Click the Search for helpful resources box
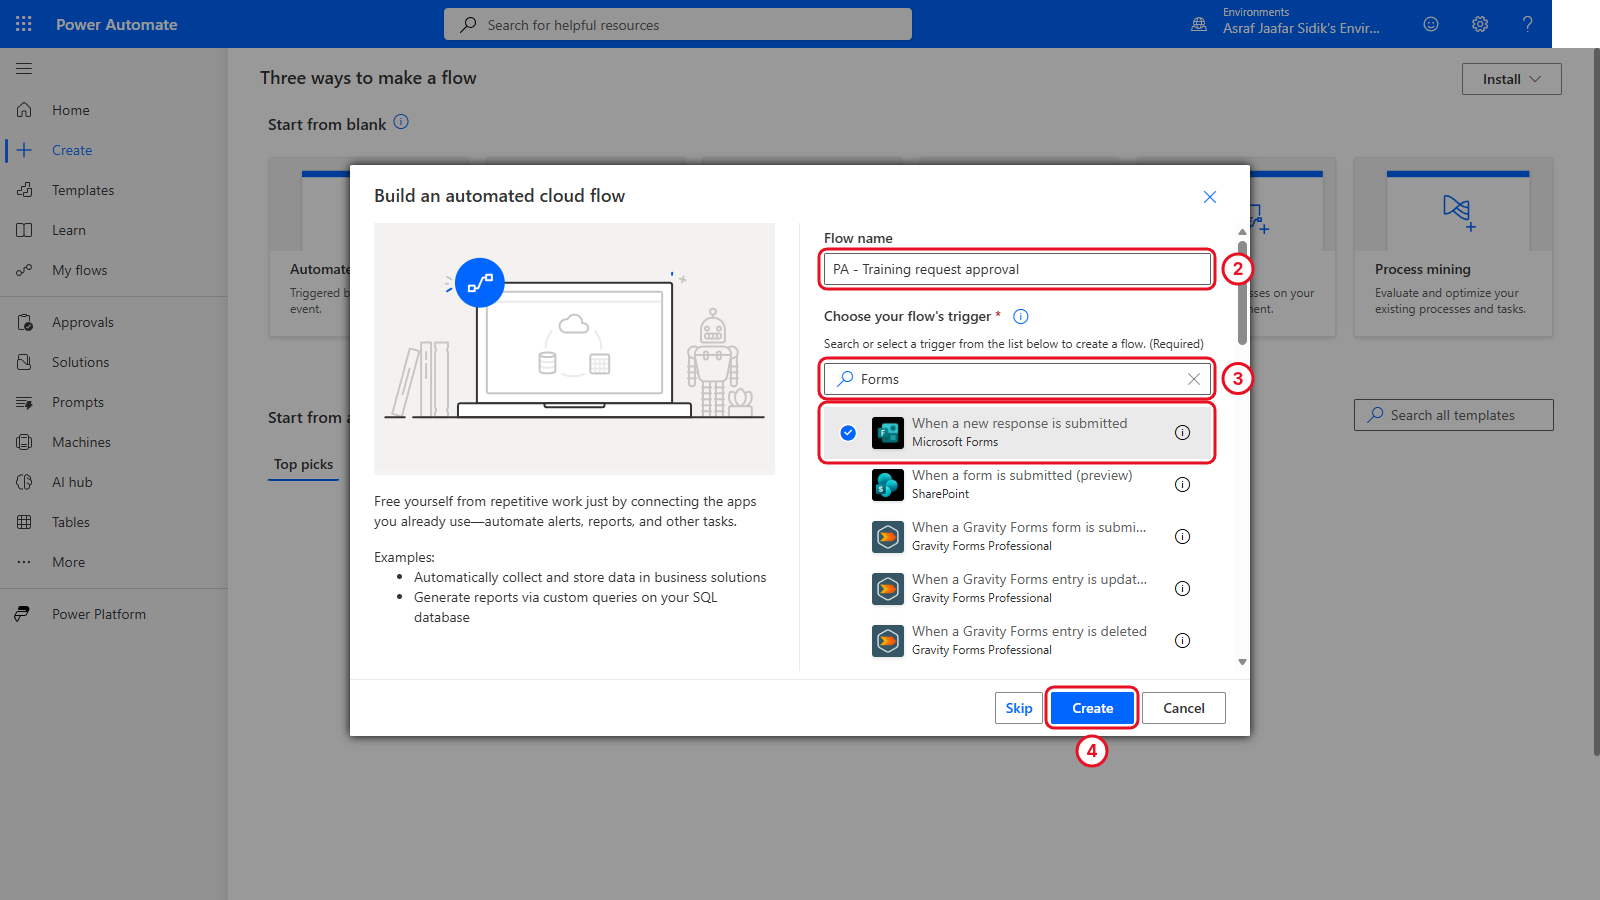The width and height of the screenshot is (1600, 900). (678, 24)
